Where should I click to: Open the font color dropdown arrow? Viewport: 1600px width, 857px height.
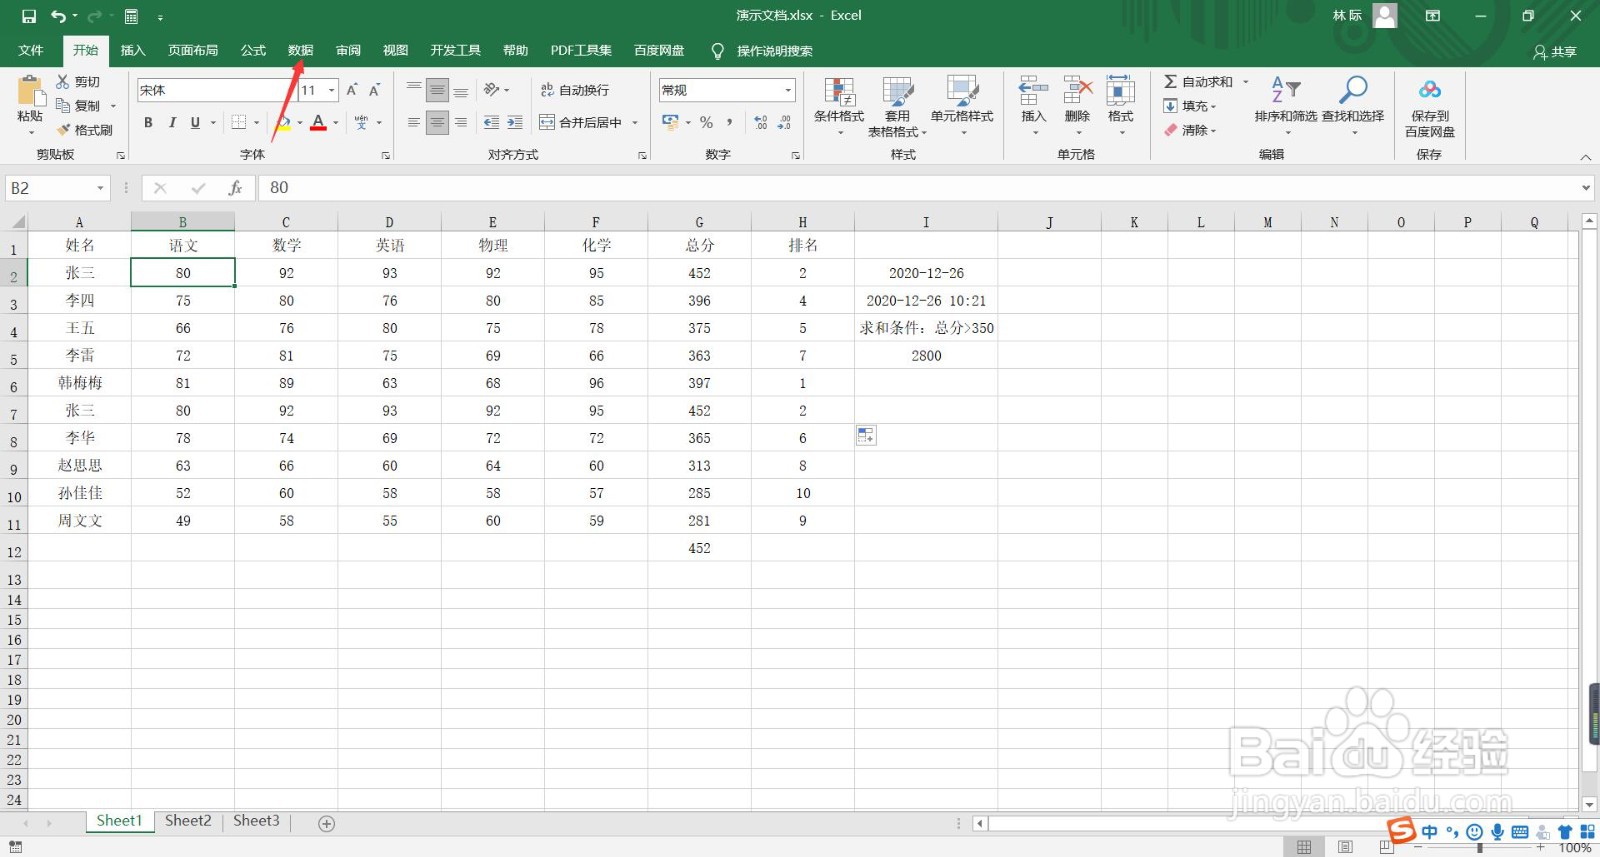pyautogui.click(x=336, y=123)
